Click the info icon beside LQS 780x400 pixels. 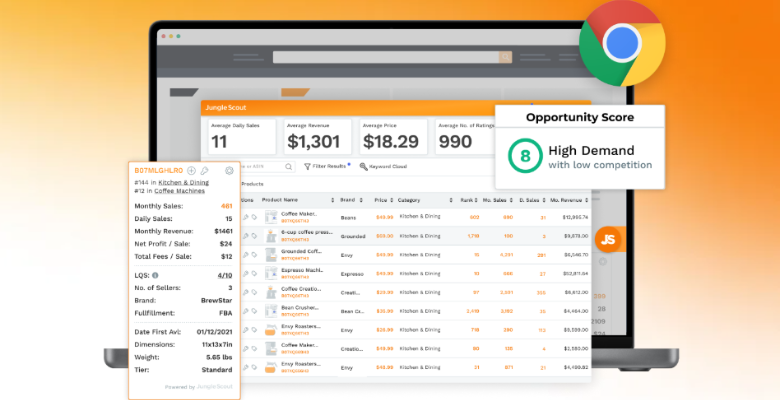(x=155, y=275)
